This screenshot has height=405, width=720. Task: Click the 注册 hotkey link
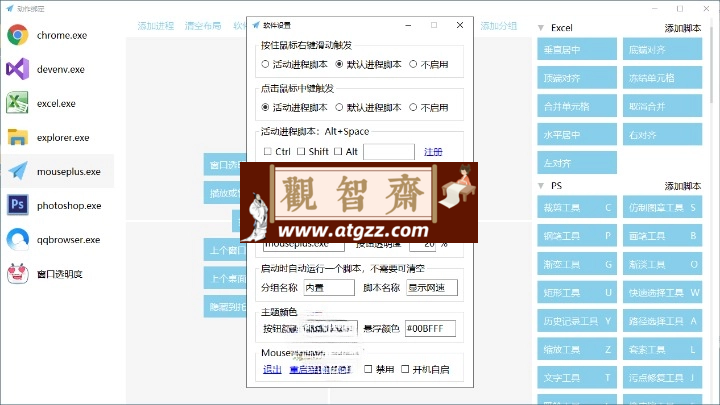pos(433,152)
